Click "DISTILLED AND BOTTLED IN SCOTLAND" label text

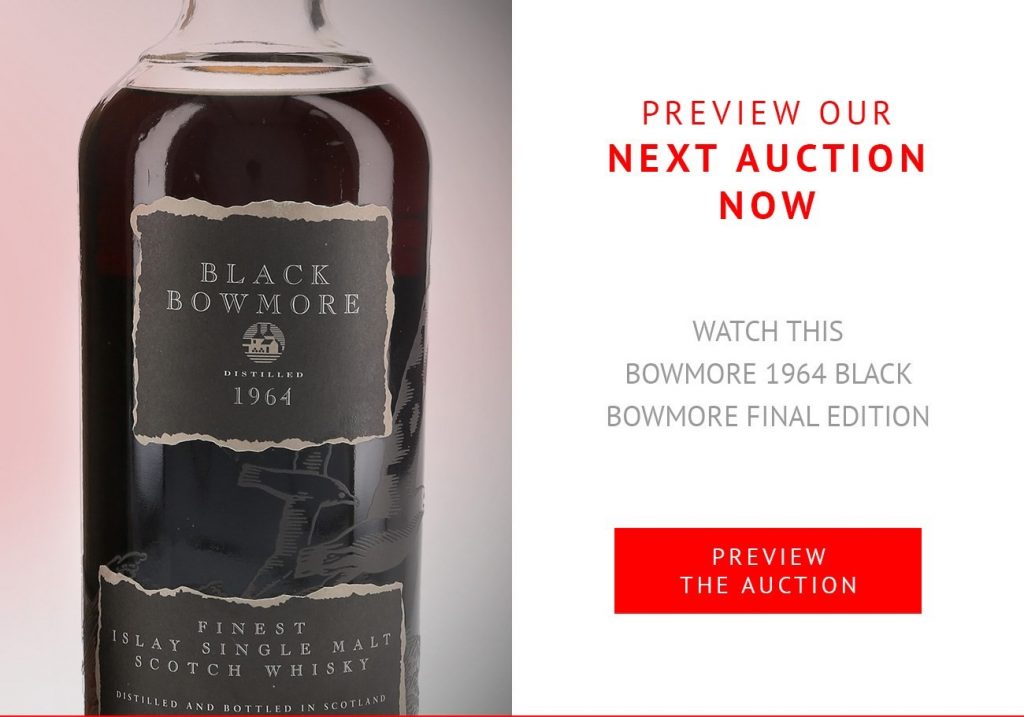[251, 704]
